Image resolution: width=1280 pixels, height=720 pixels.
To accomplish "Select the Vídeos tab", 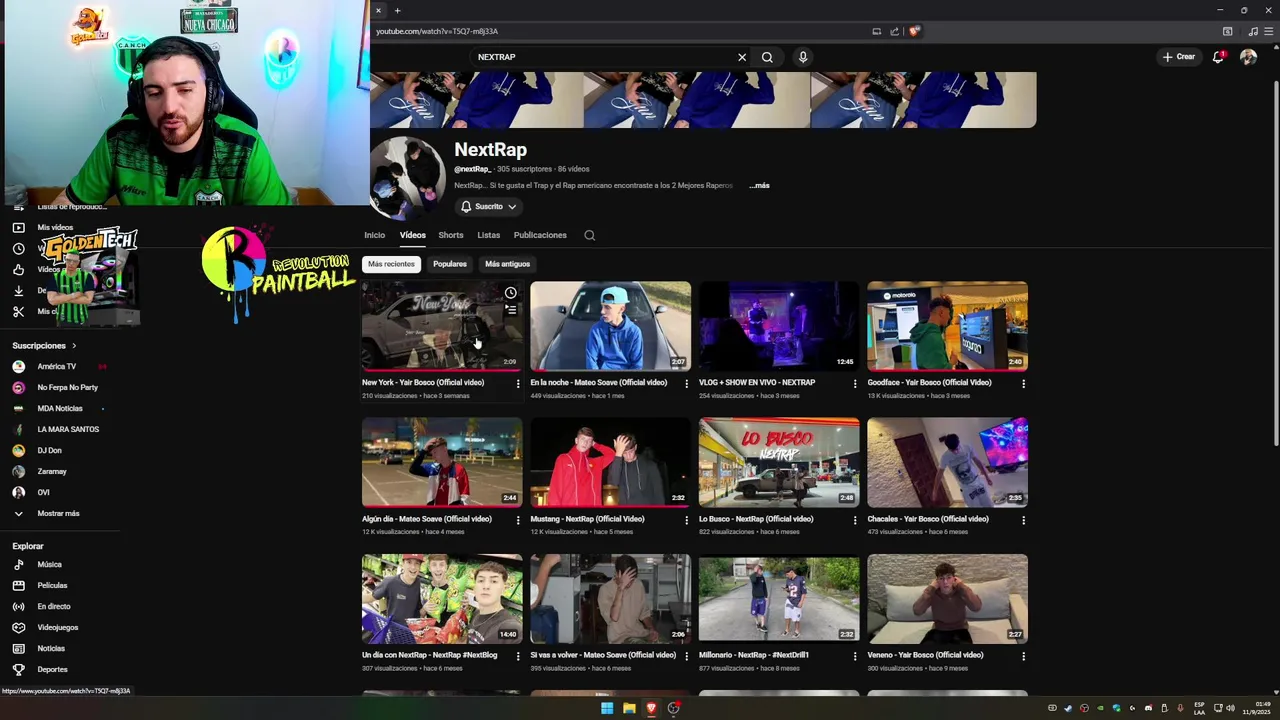I will 412,235.
